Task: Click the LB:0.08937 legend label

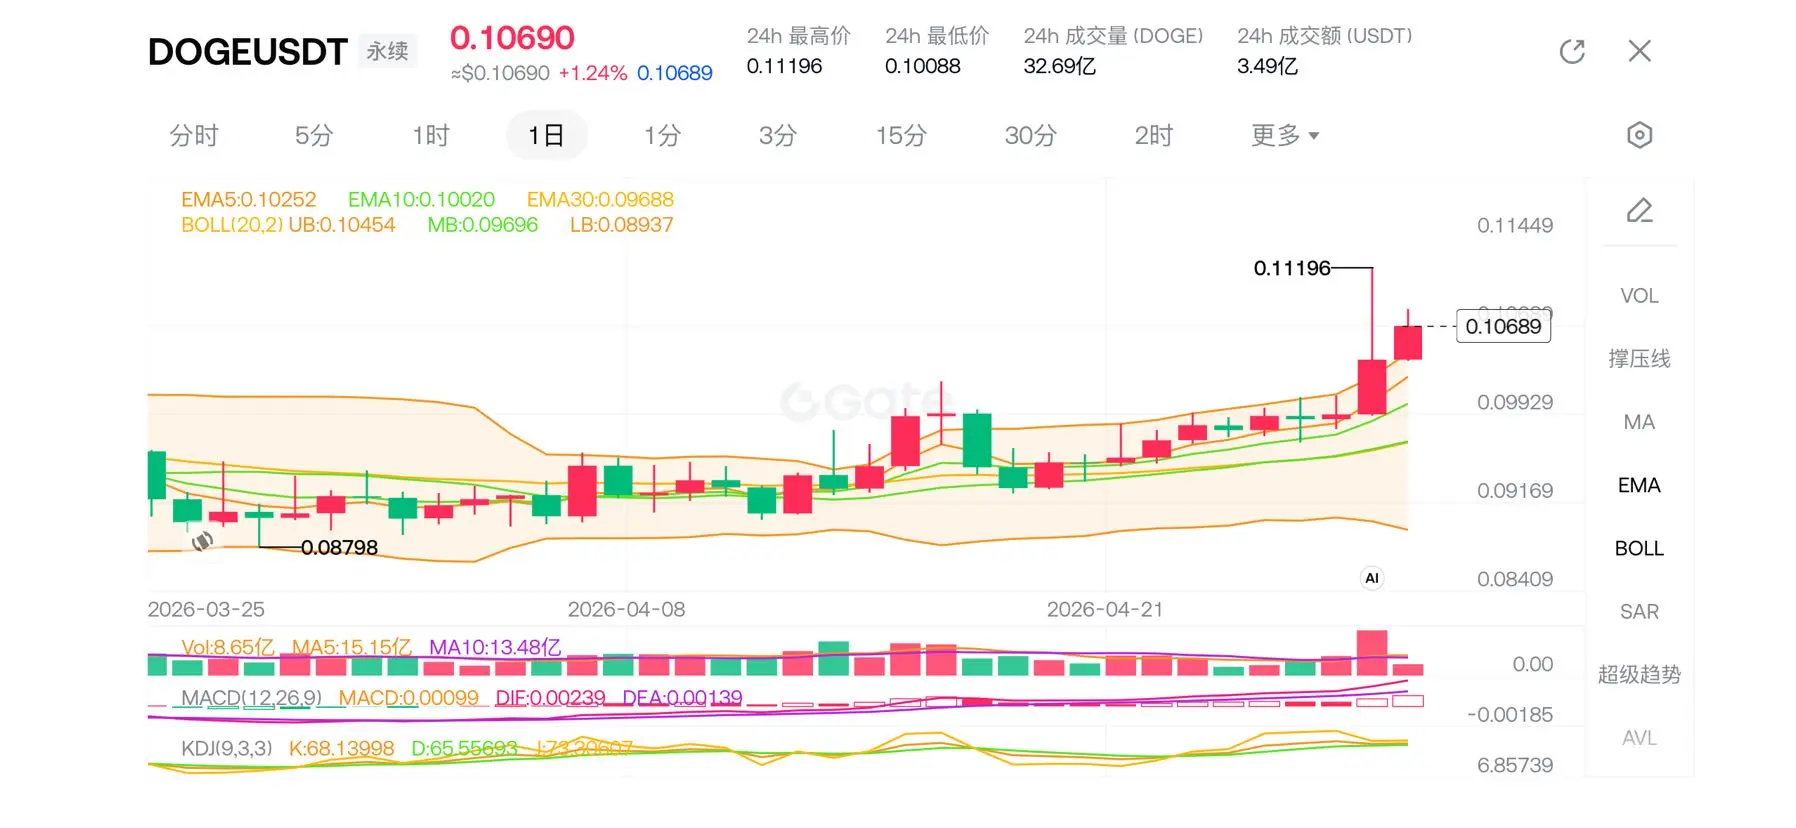Action: [621, 225]
